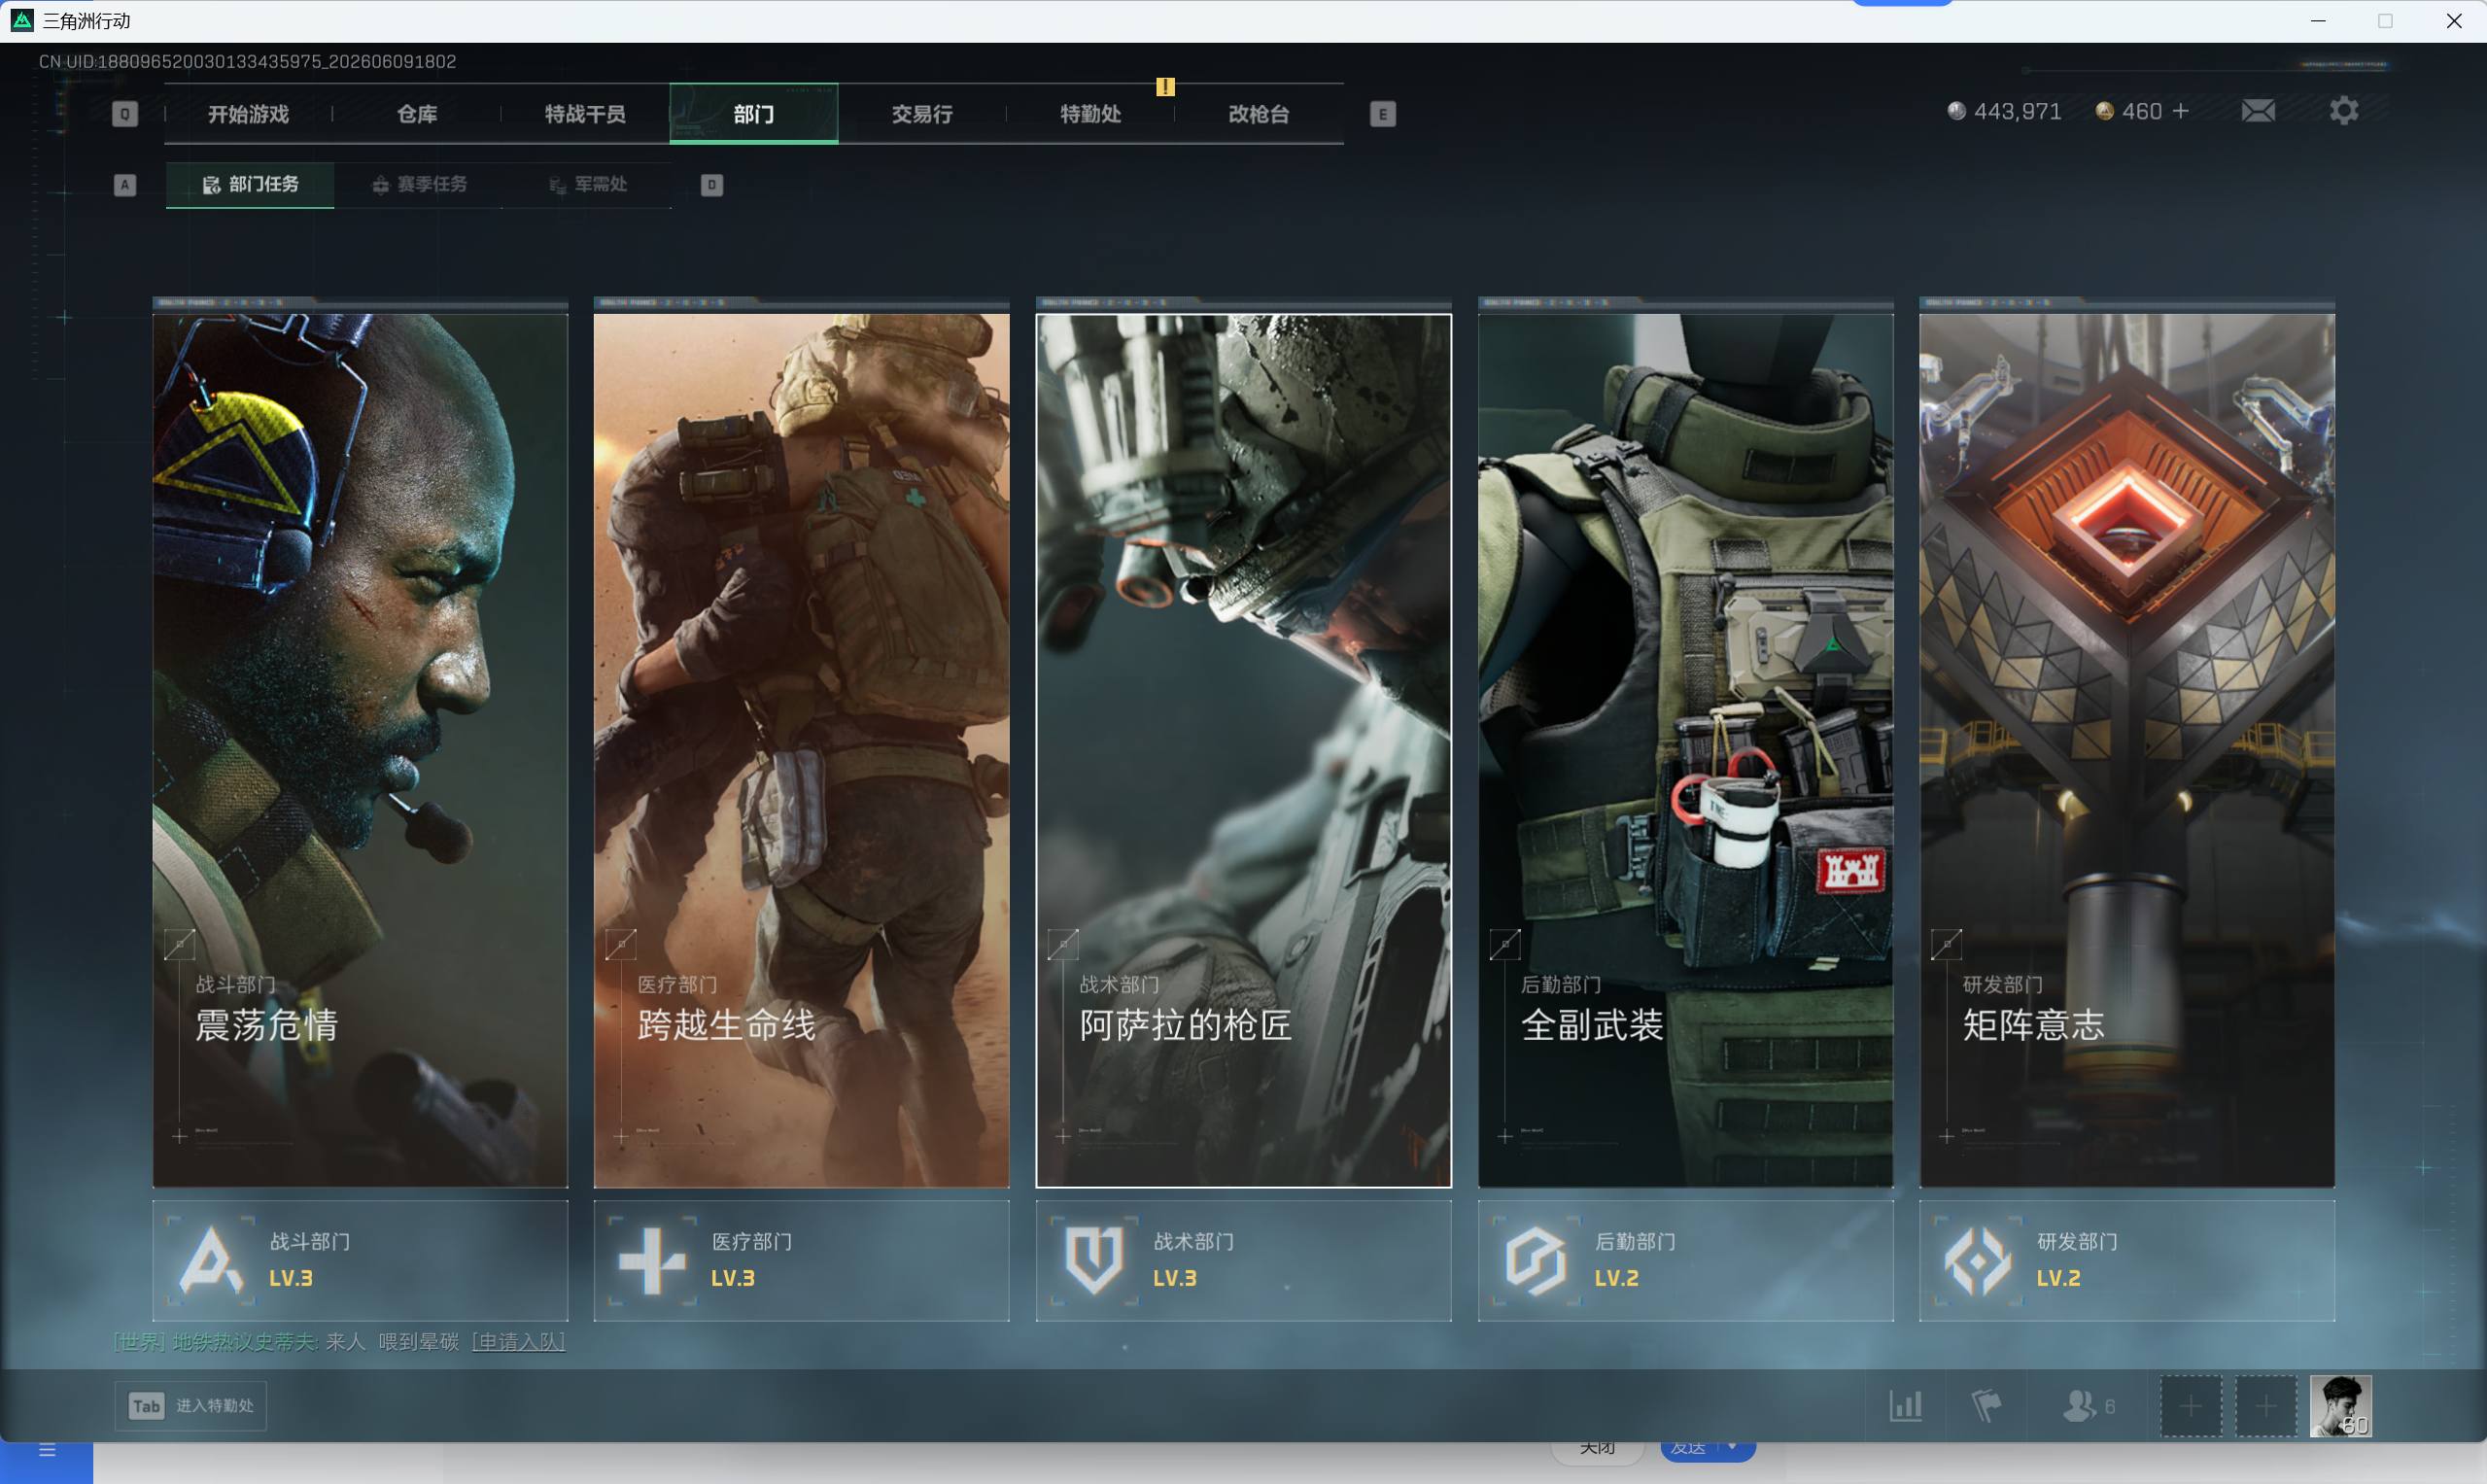Click the yellow alert badge above 特勤处
Image resolution: width=2487 pixels, height=1484 pixels.
click(x=1165, y=87)
